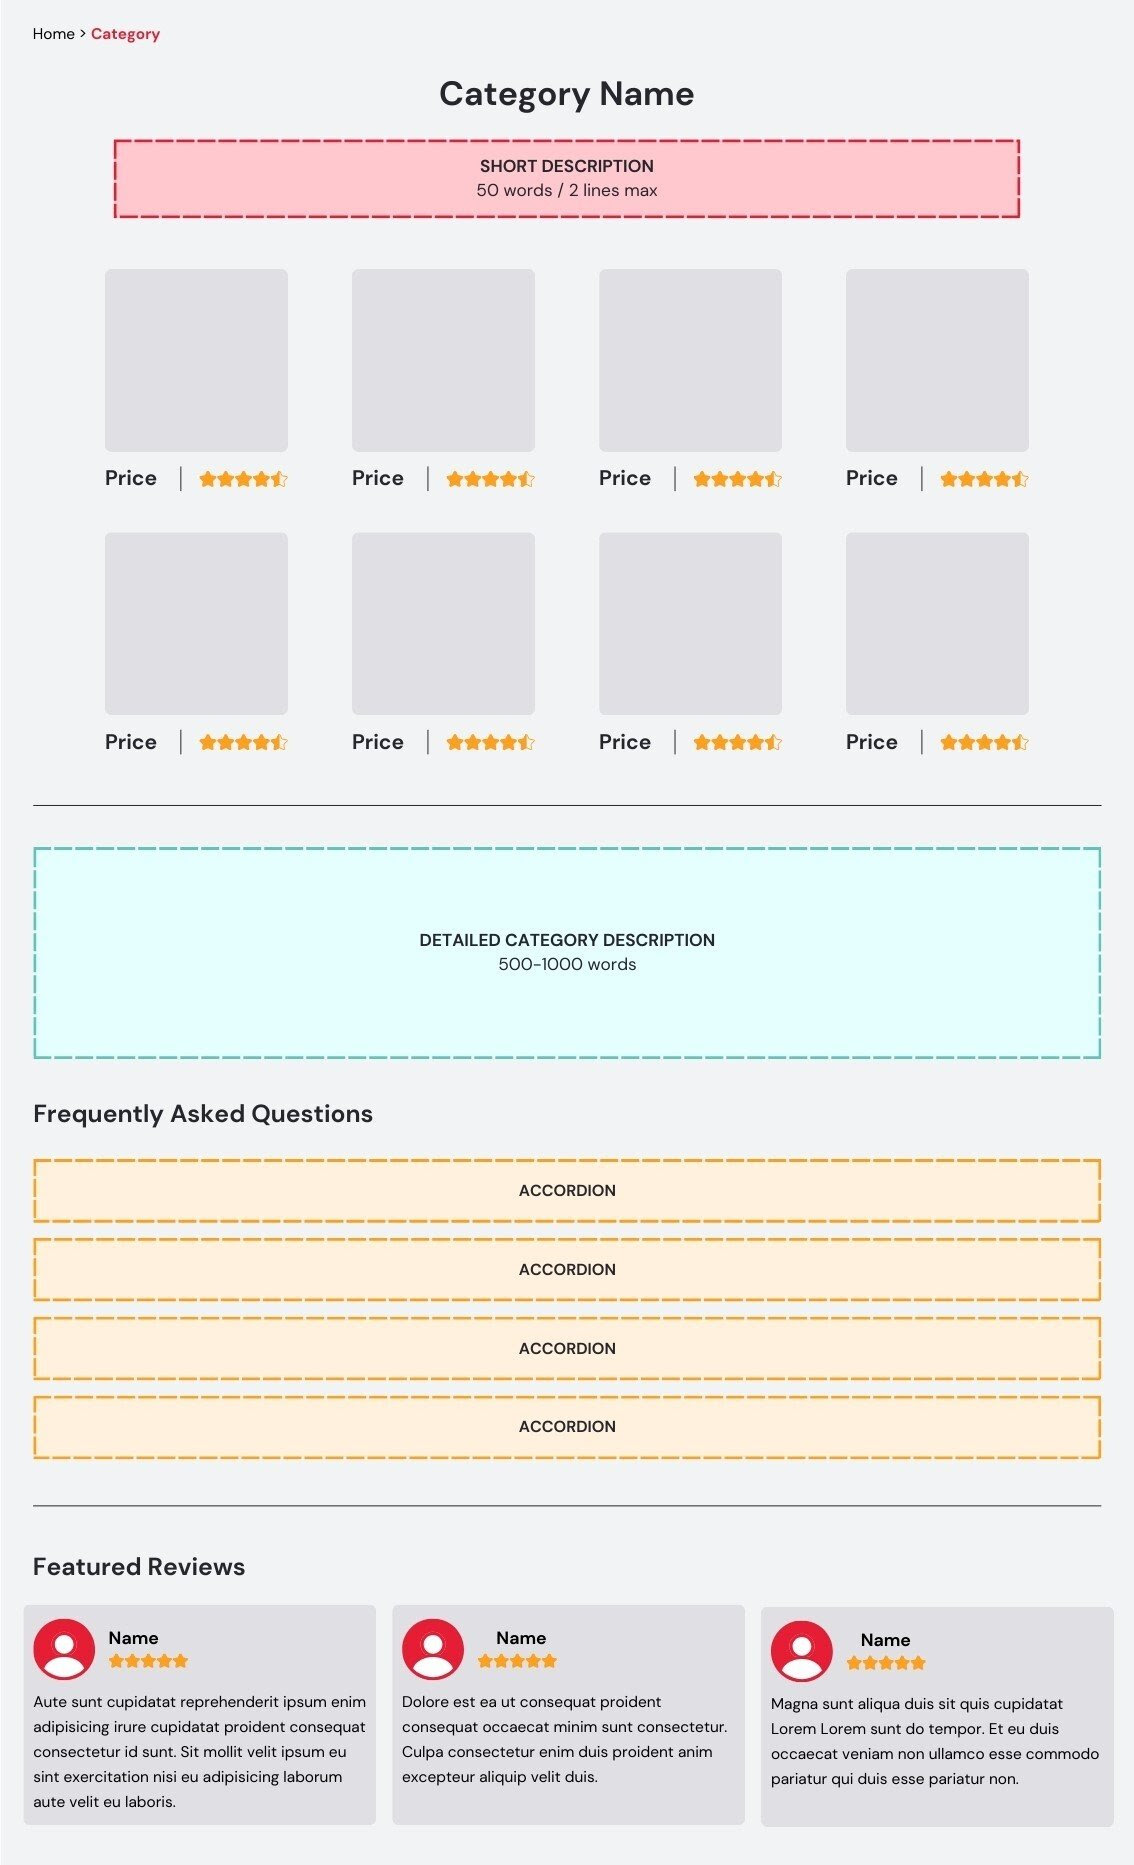Click the avatar icon of the first review
The image size is (1134, 1865).
click(64, 1649)
